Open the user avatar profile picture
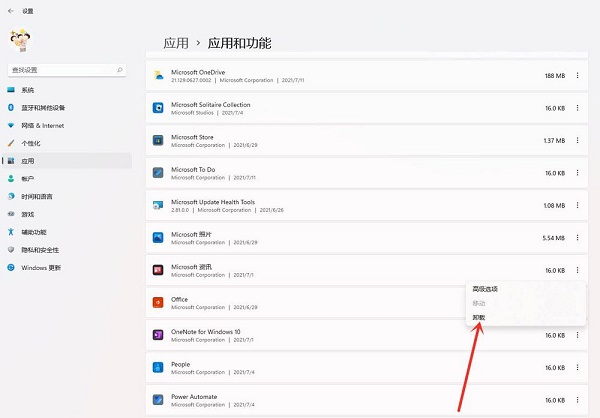 [x=20, y=40]
